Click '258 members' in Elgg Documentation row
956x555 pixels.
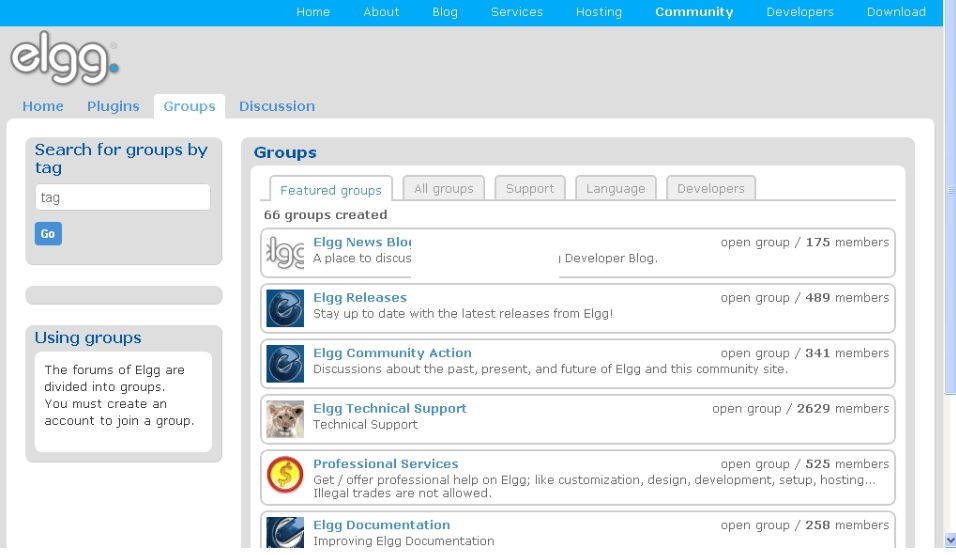click(847, 525)
